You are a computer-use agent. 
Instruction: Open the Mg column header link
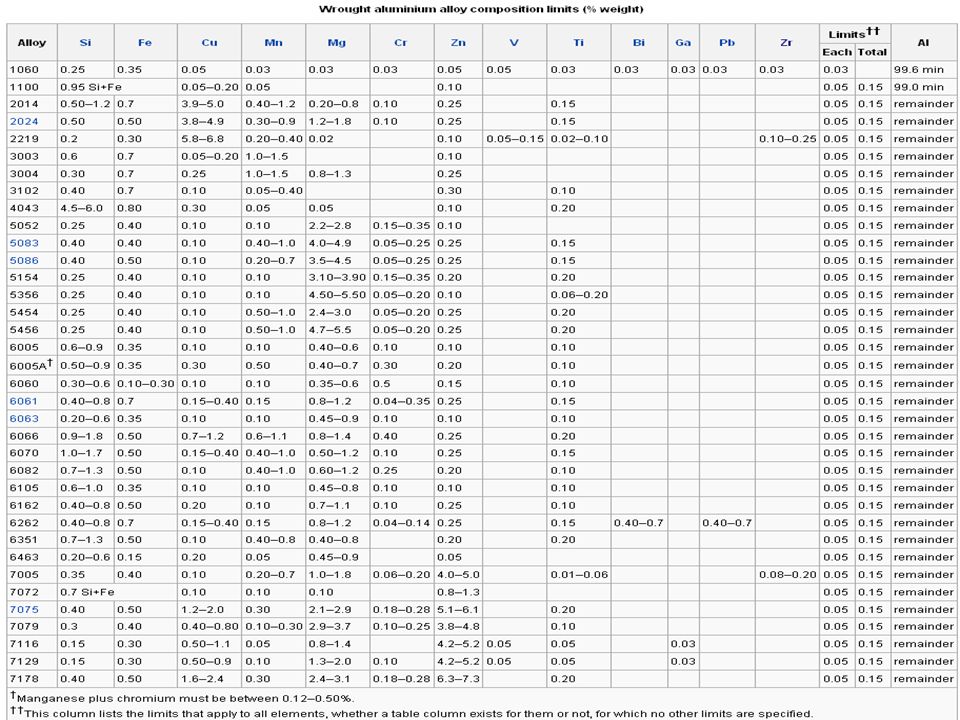click(337, 42)
